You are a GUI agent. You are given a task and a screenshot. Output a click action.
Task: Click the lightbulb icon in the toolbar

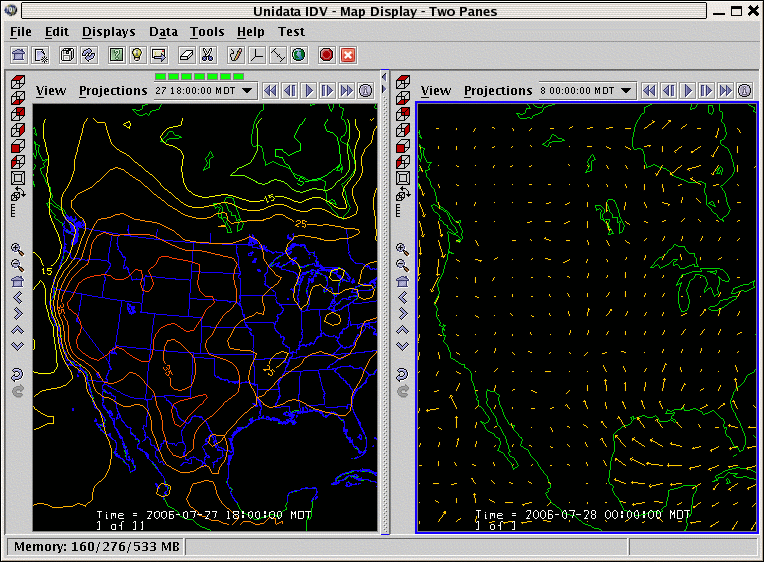[x=137, y=54]
